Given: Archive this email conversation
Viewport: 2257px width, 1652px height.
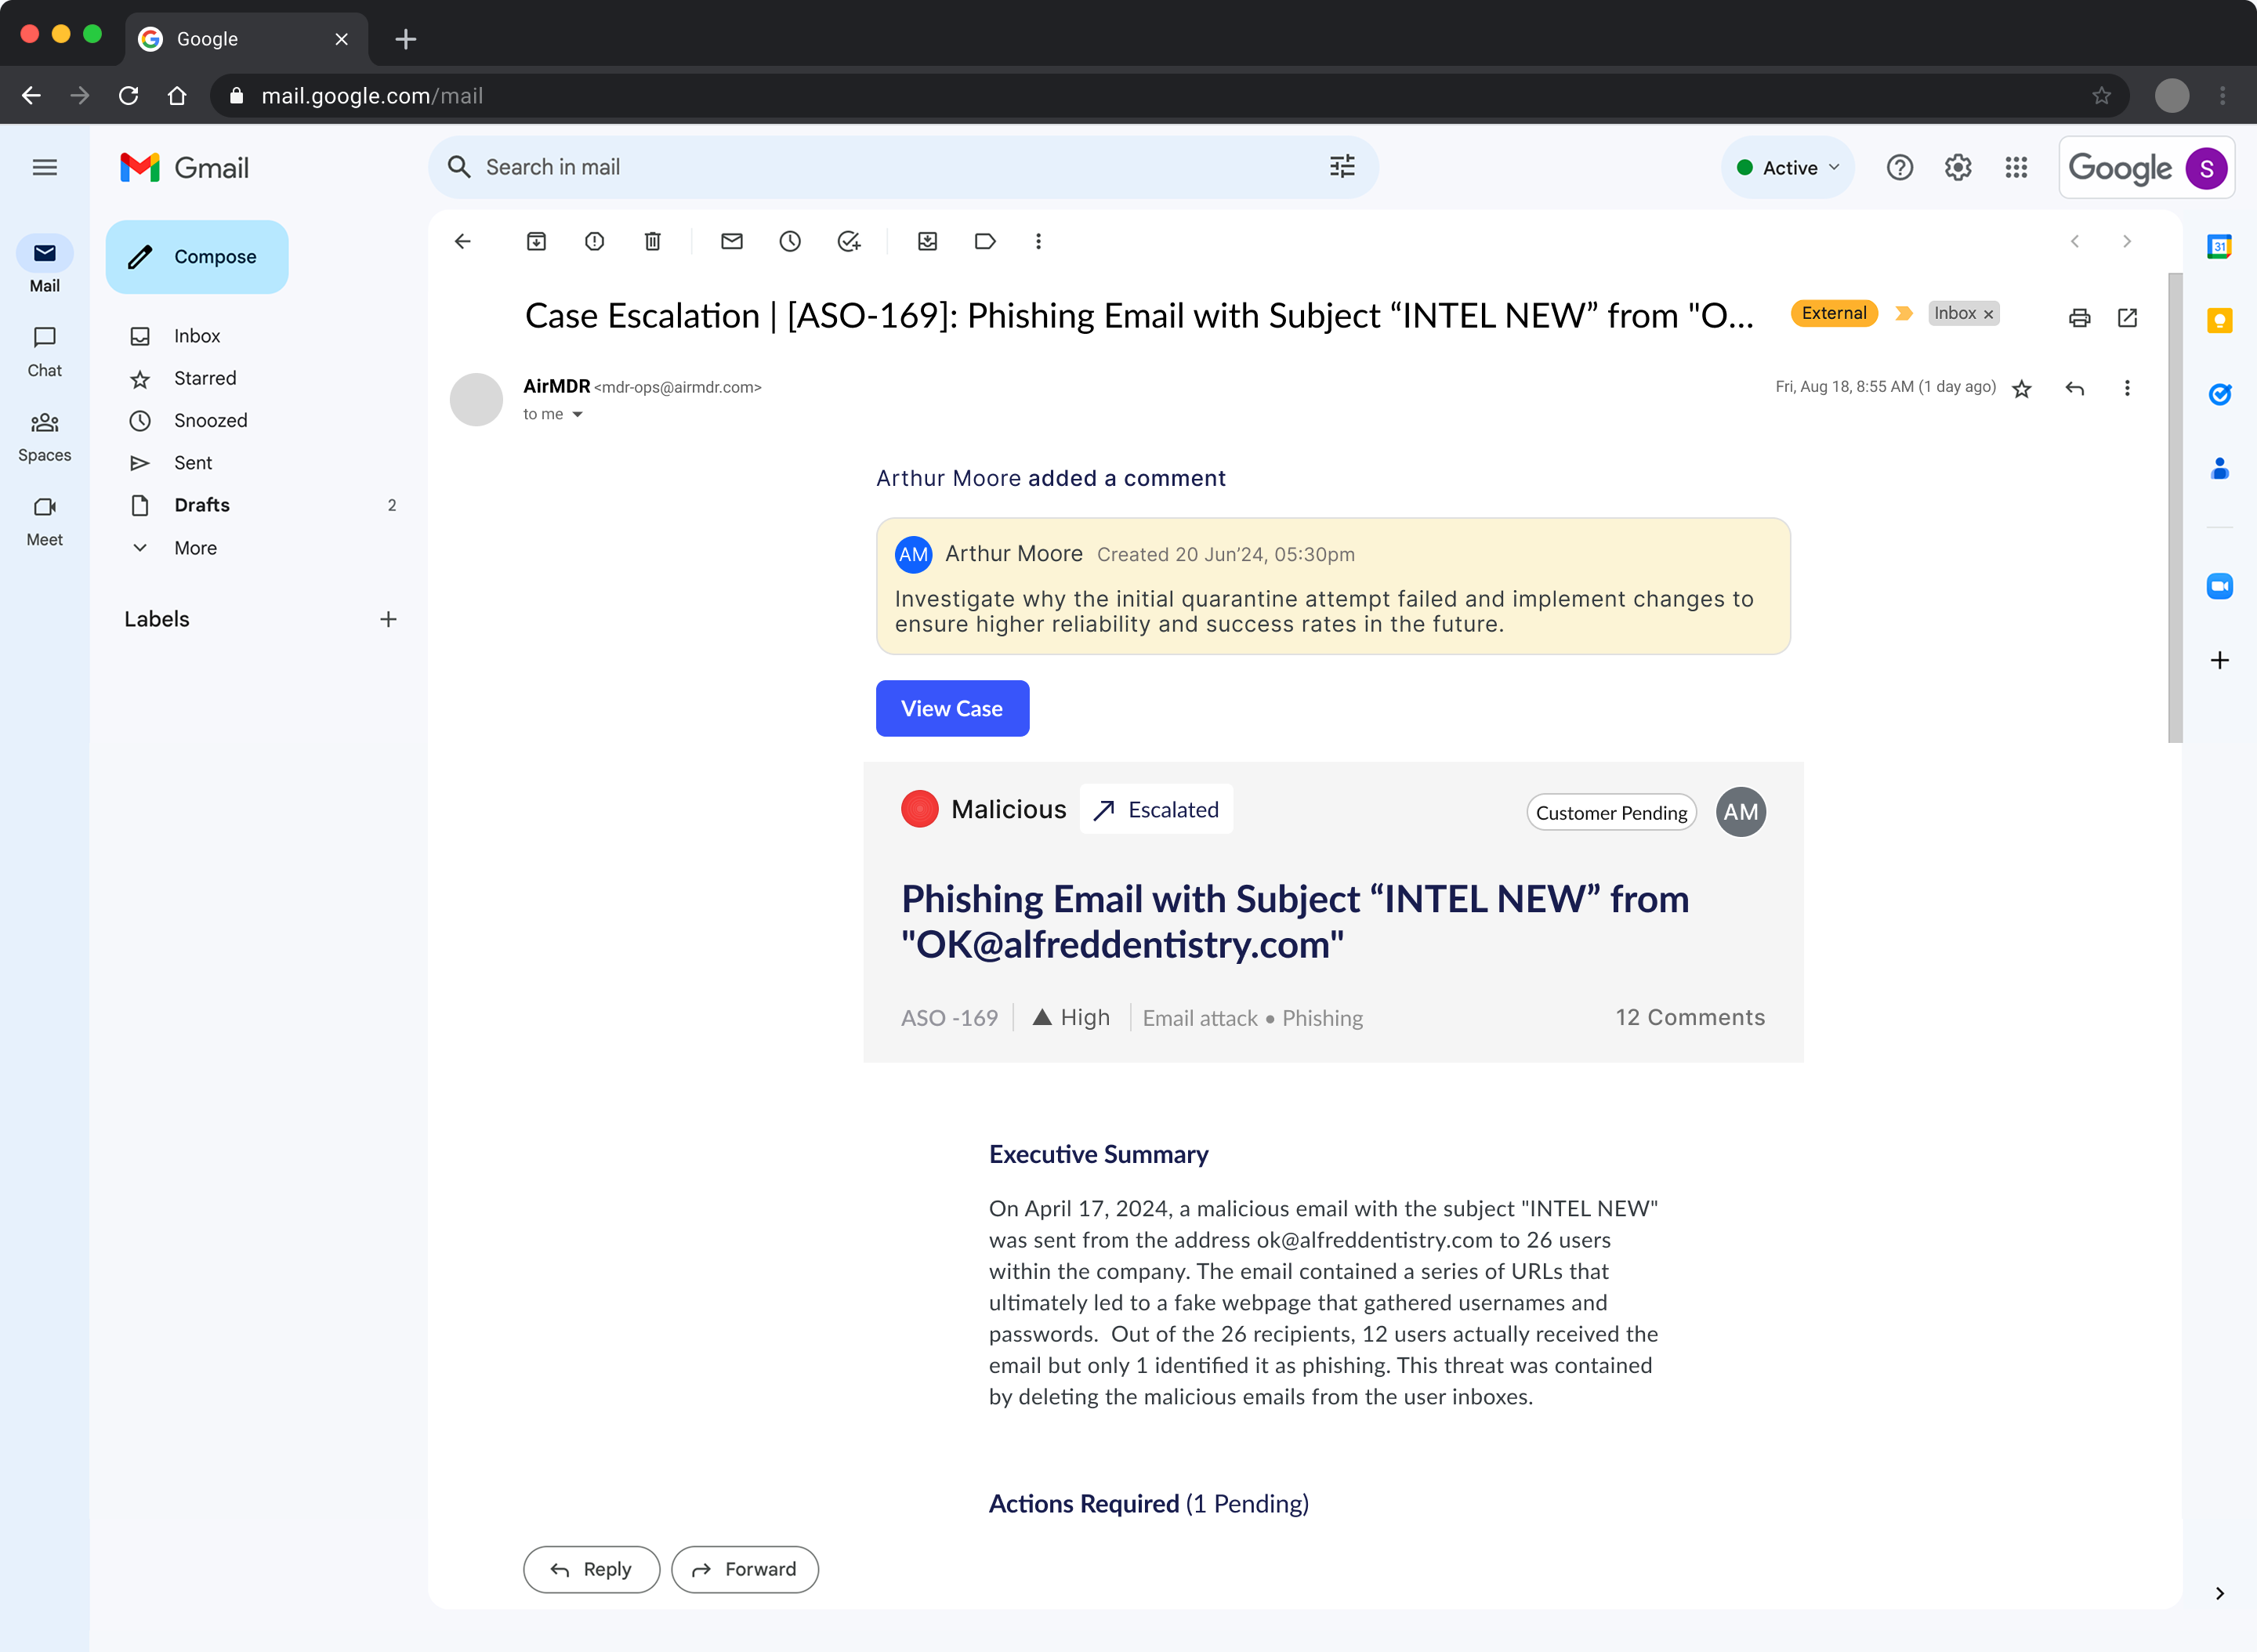Looking at the screenshot, I should 535,241.
